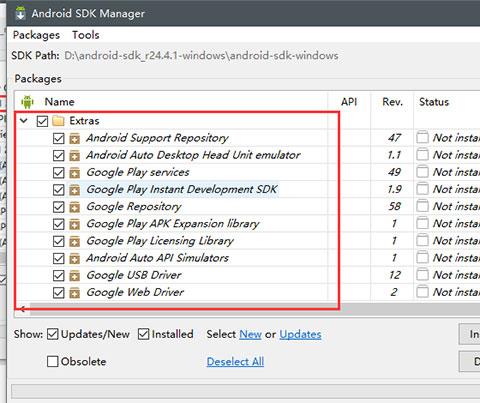Click revision 58 cell for Google Repository
Viewport: 480px width, 403px height.
click(x=394, y=206)
